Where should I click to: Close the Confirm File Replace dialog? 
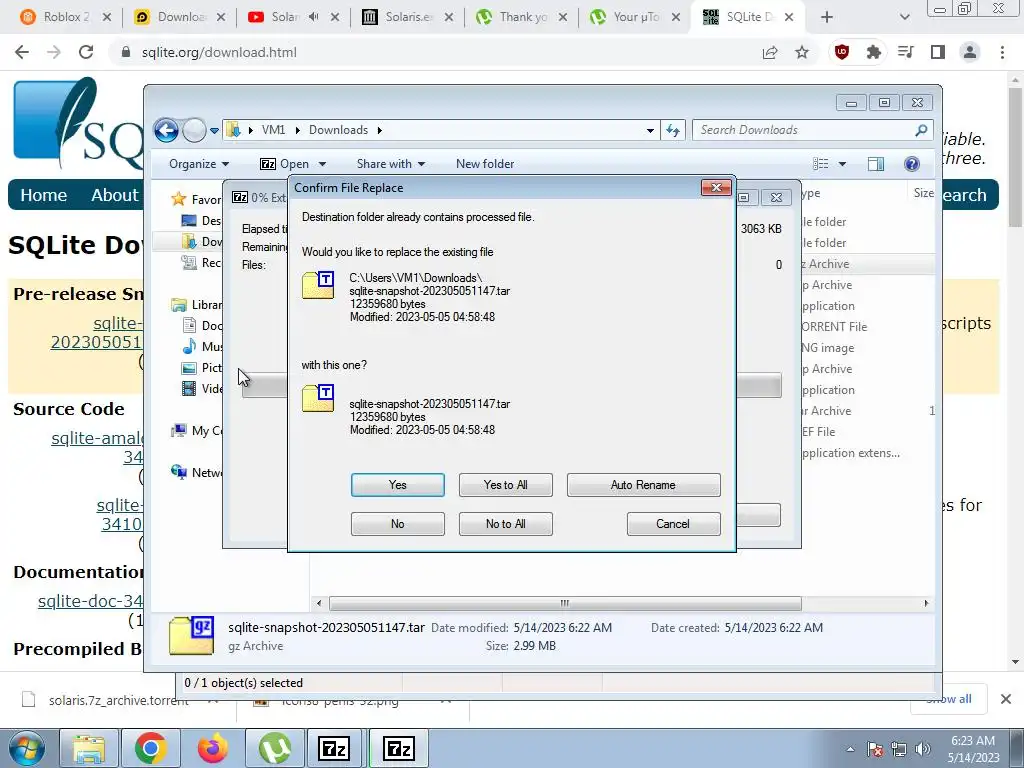716,188
